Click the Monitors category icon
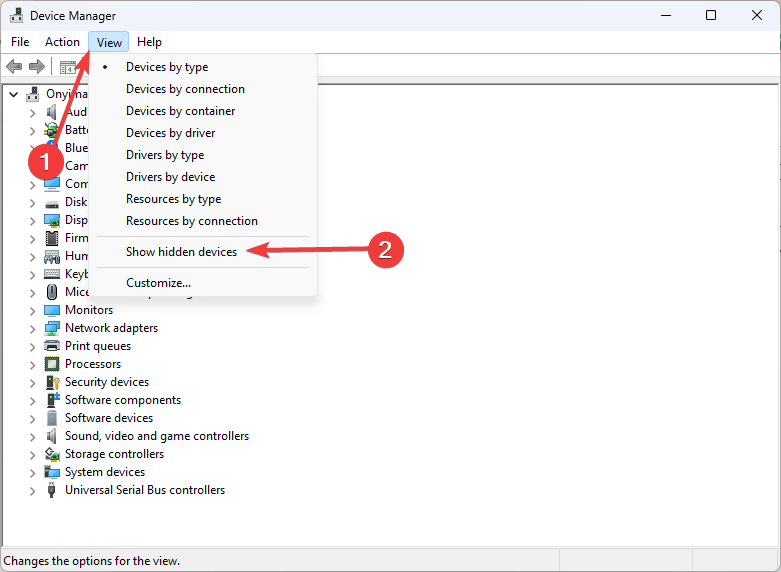 pos(52,310)
